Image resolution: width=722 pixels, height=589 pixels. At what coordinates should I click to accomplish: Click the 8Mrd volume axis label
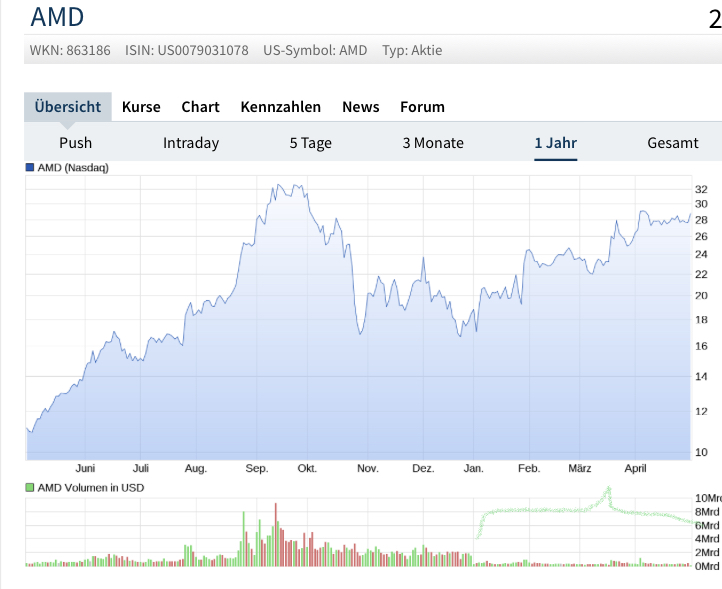click(x=707, y=512)
